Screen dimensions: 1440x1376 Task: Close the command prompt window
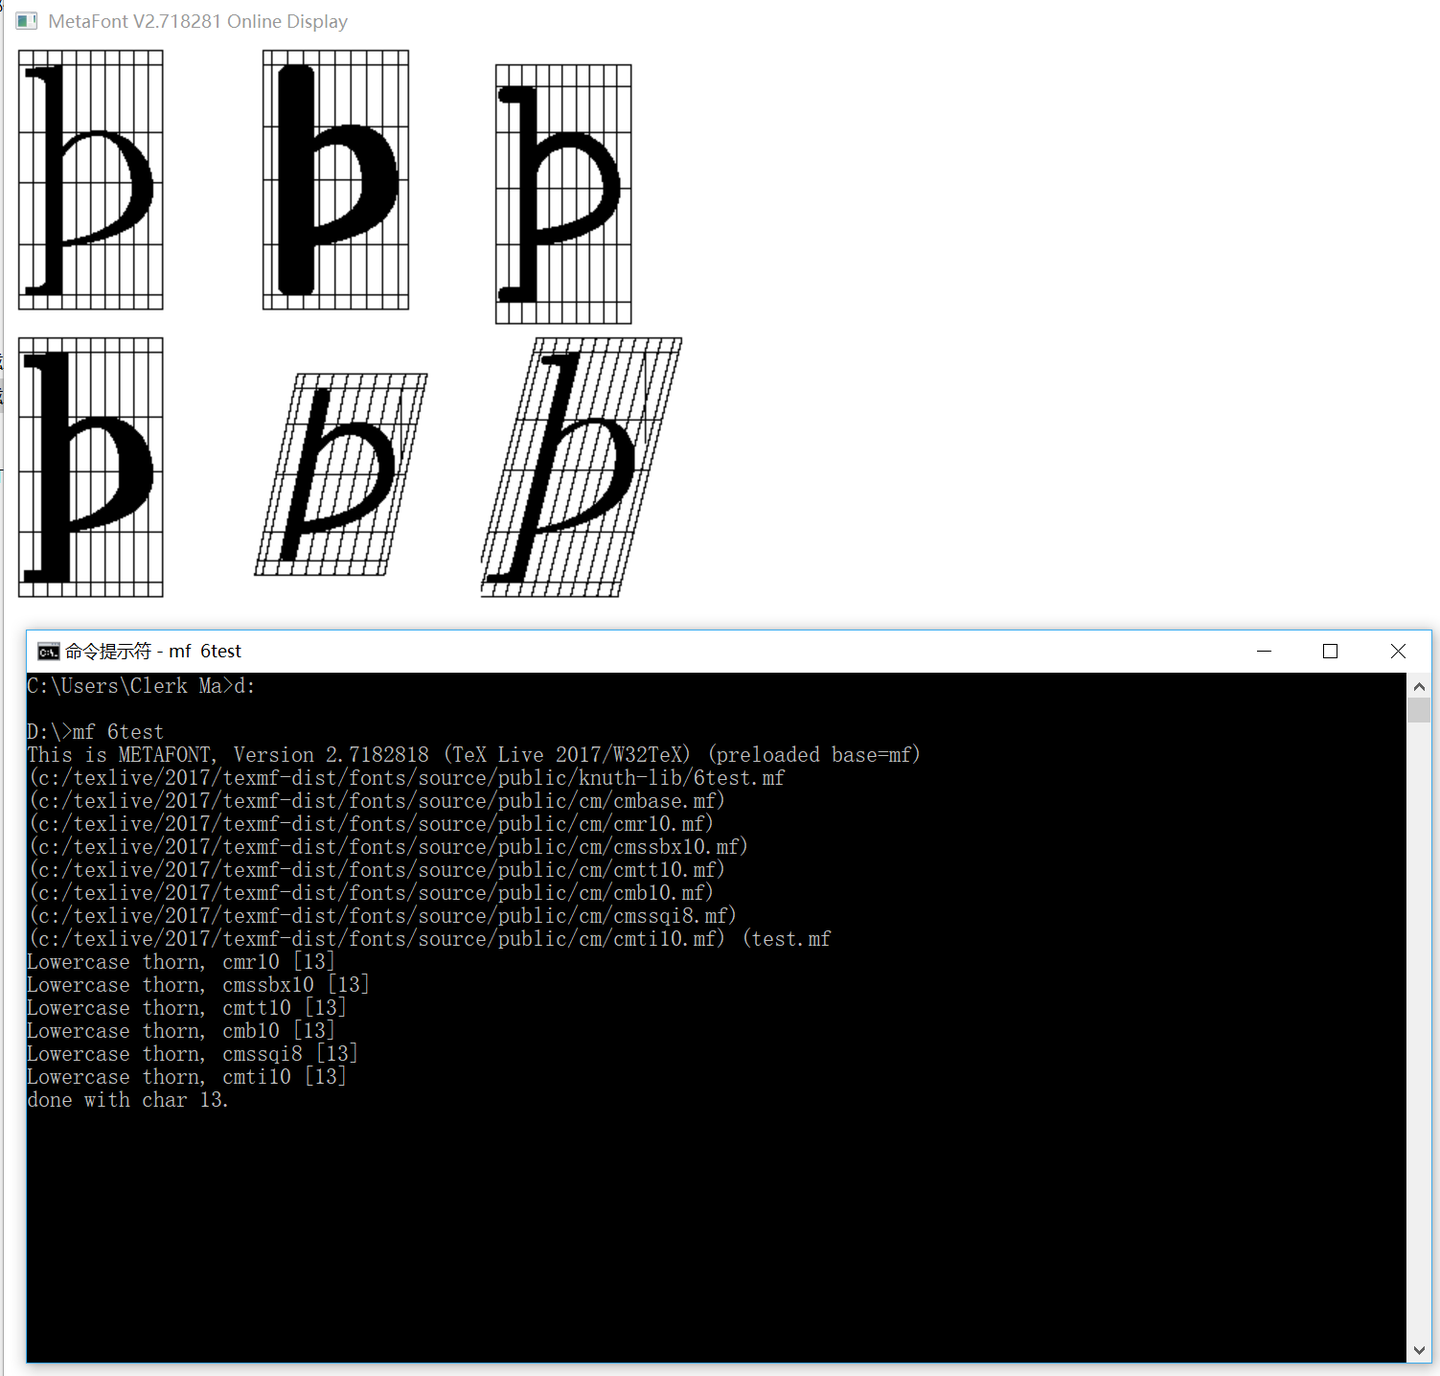click(1398, 651)
